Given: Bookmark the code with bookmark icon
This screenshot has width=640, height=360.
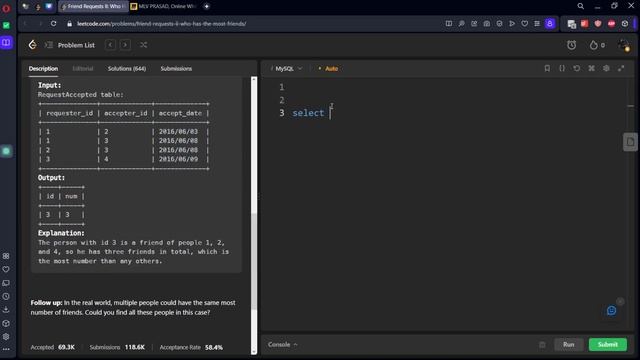Looking at the screenshot, I should (x=547, y=69).
